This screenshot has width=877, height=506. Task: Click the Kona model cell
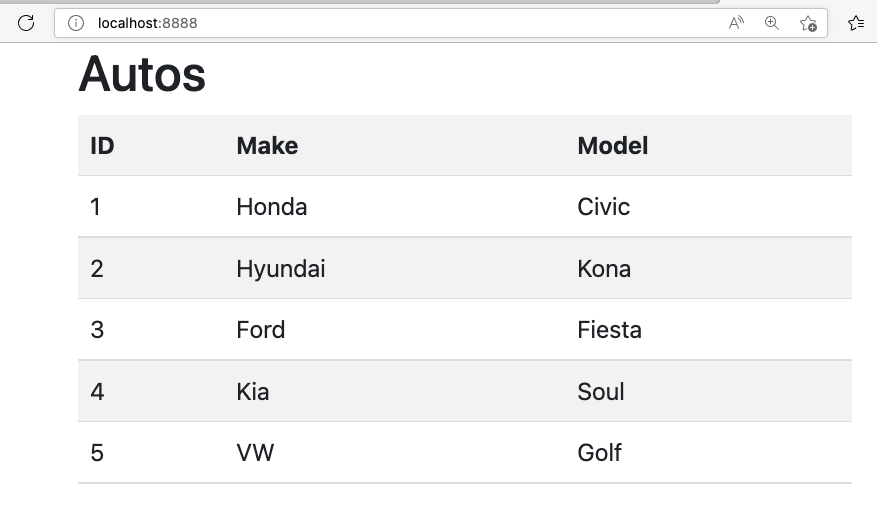(604, 269)
